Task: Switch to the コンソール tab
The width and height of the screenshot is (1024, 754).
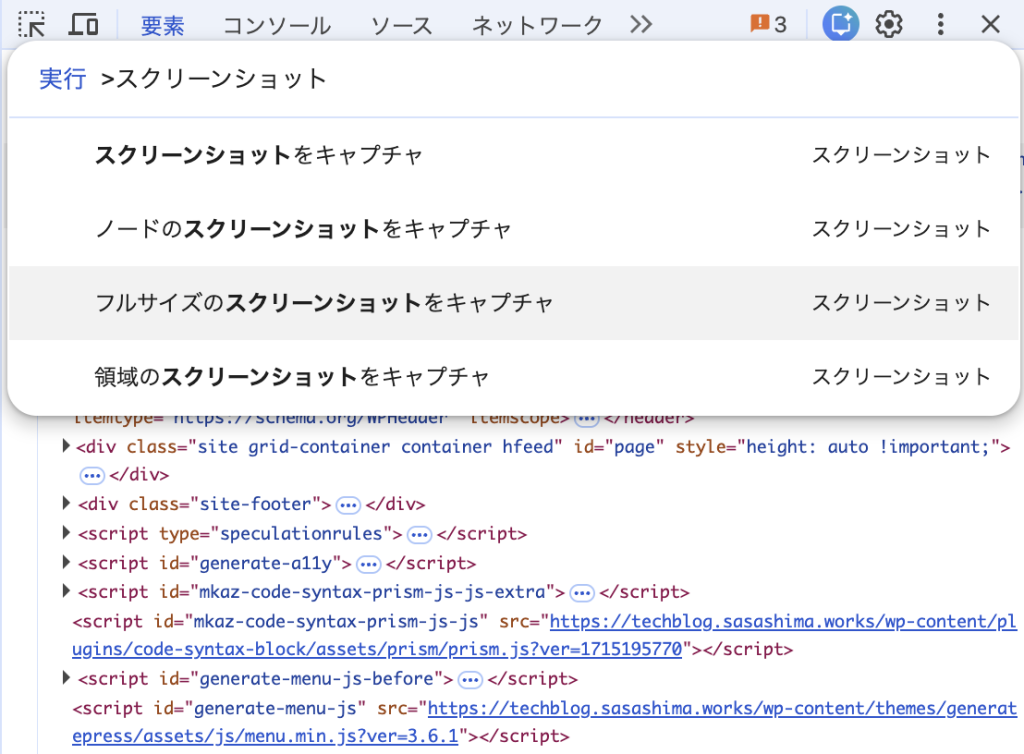Action: click(277, 25)
